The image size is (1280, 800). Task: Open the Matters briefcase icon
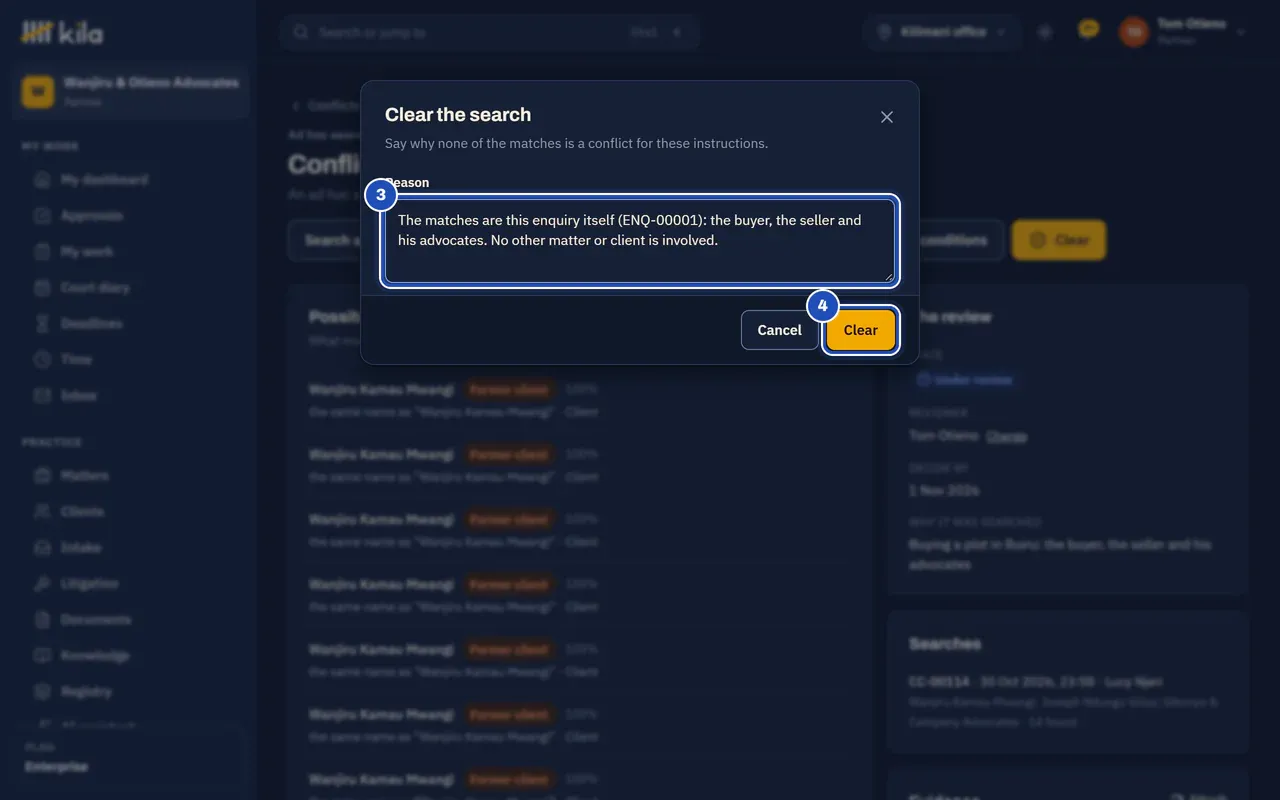pos(42,476)
